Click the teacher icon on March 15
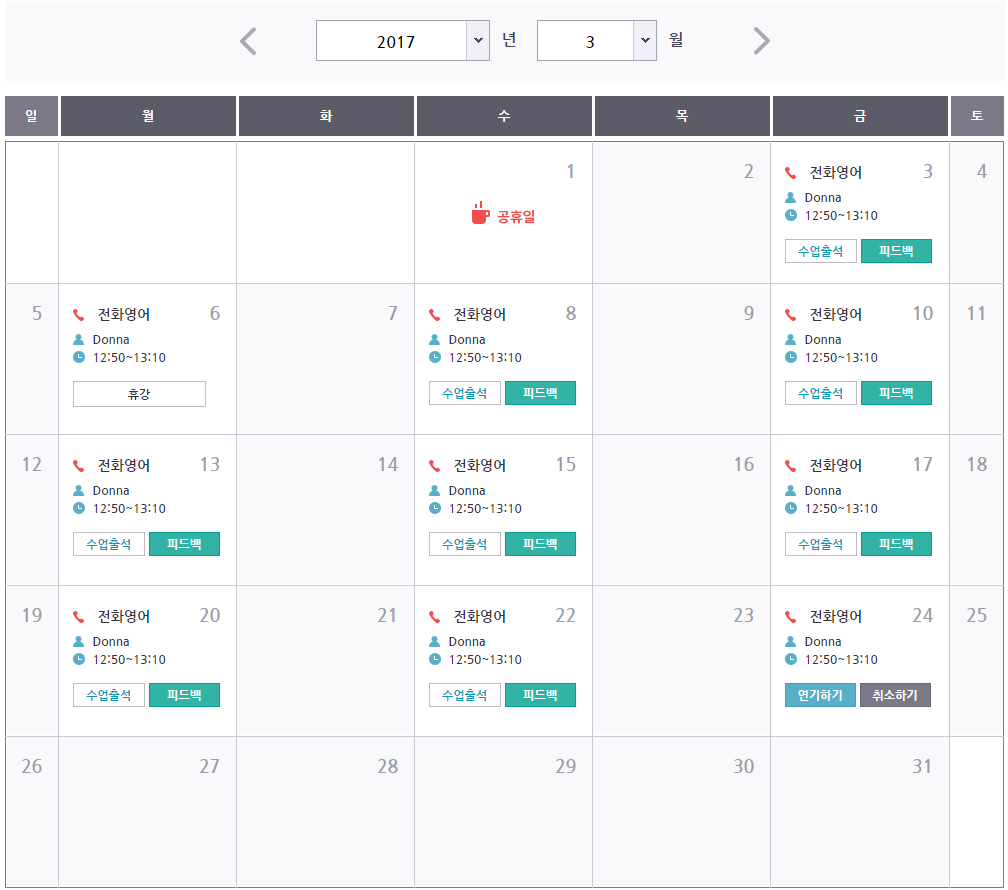Image resolution: width=1008 pixels, height=890 pixels. pos(435,491)
